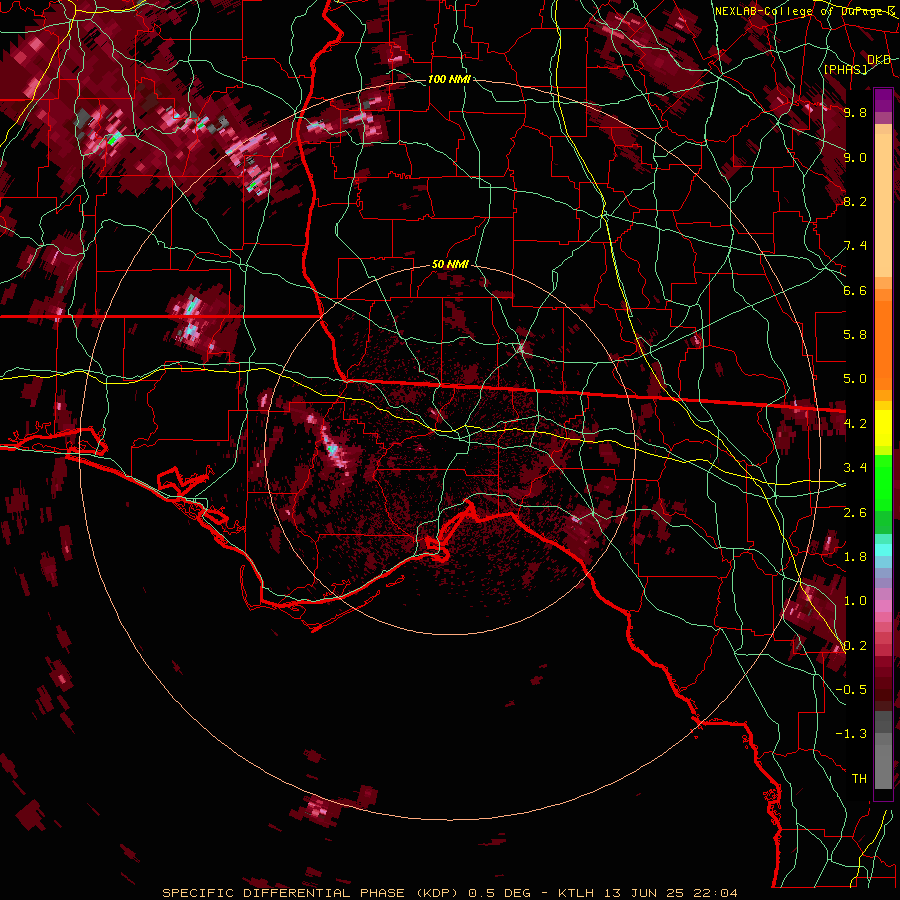Click the 0.2 value on color scale
Screen dimensions: 900x900
855,646
